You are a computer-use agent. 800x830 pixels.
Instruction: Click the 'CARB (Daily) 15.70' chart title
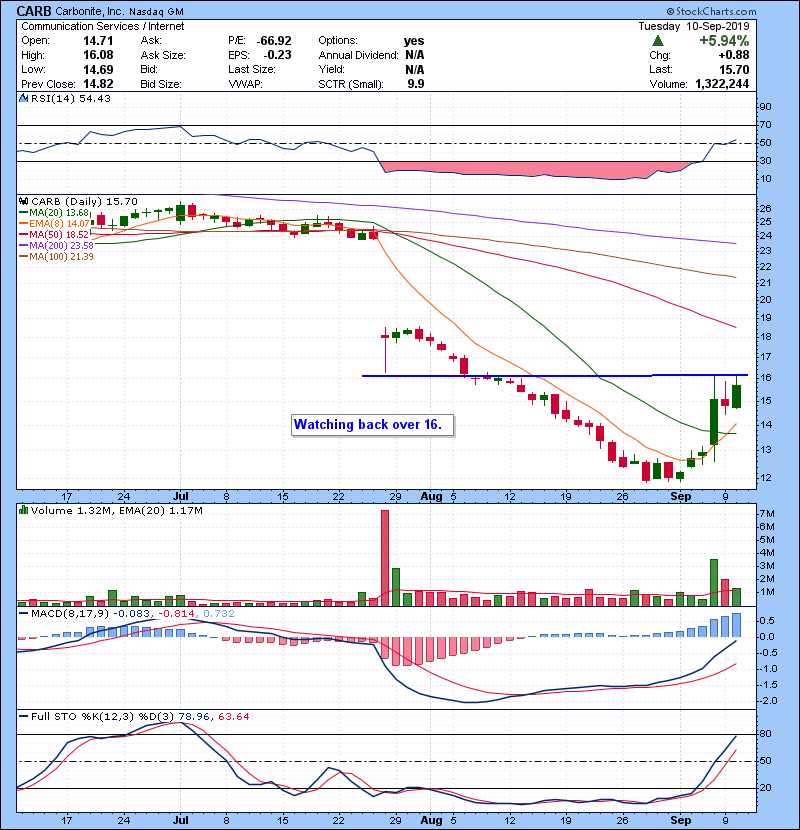pyautogui.click(x=84, y=202)
